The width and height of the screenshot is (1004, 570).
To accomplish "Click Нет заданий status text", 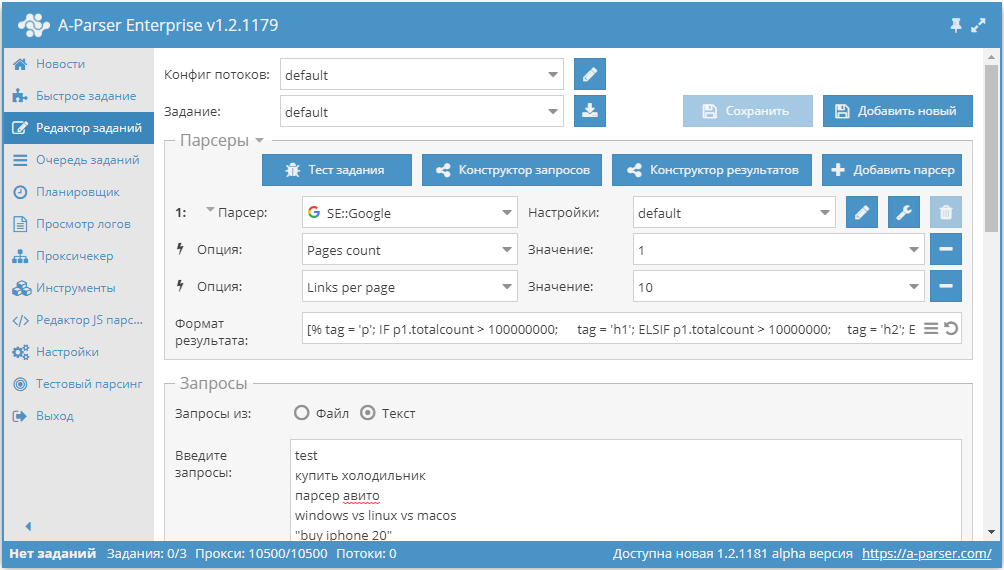I will (x=53, y=553).
